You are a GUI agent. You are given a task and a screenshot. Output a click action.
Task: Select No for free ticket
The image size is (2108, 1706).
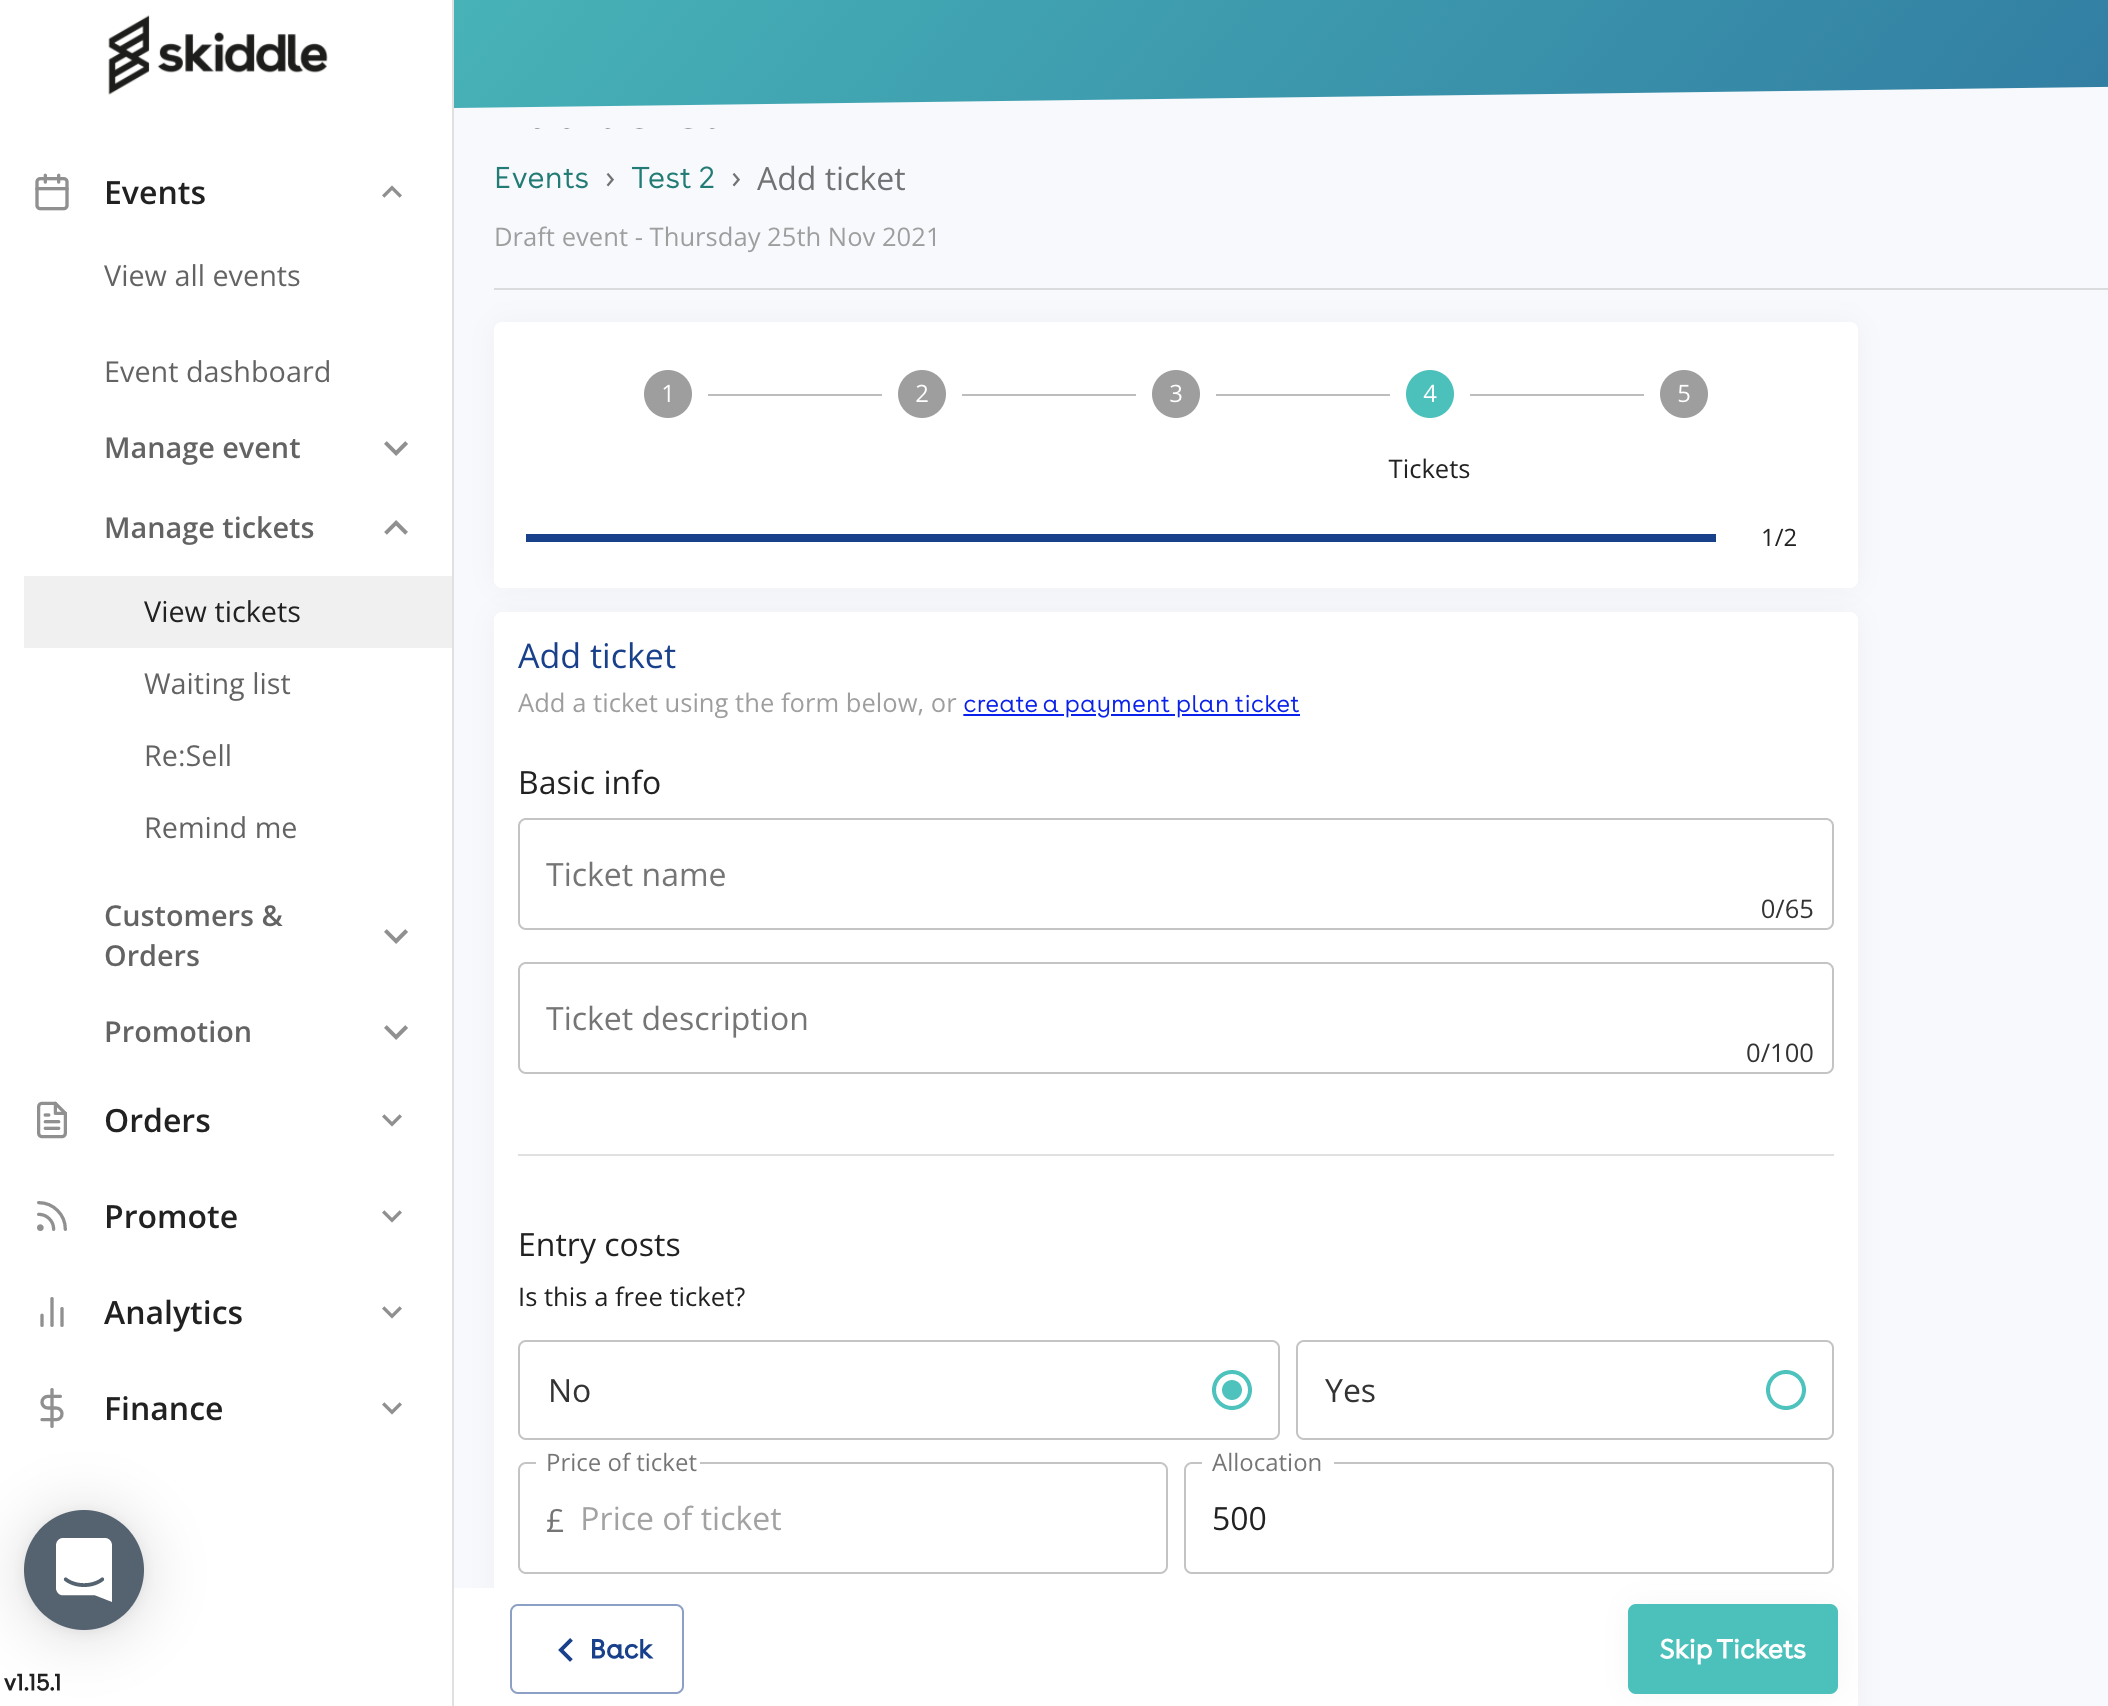coord(1231,1390)
